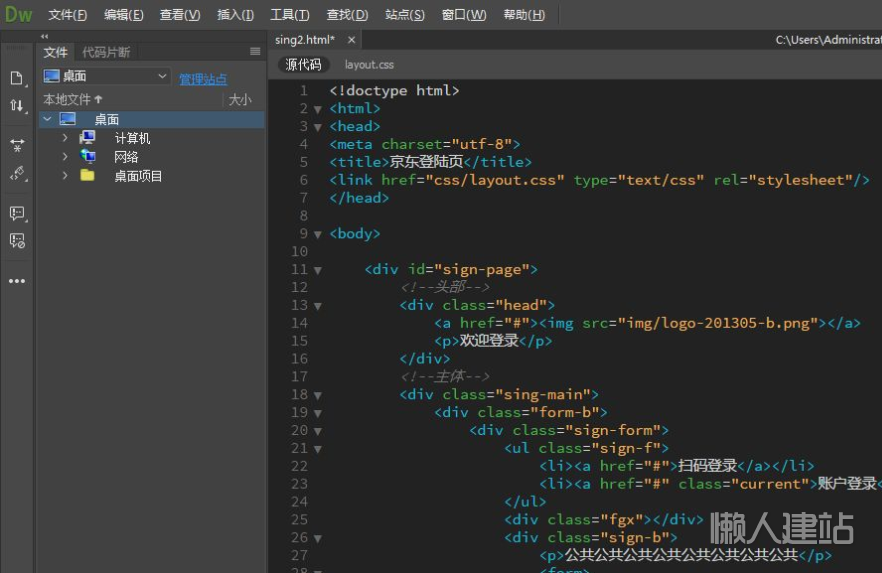Switch to the 代码片断 panel tab

click(106, 52)
